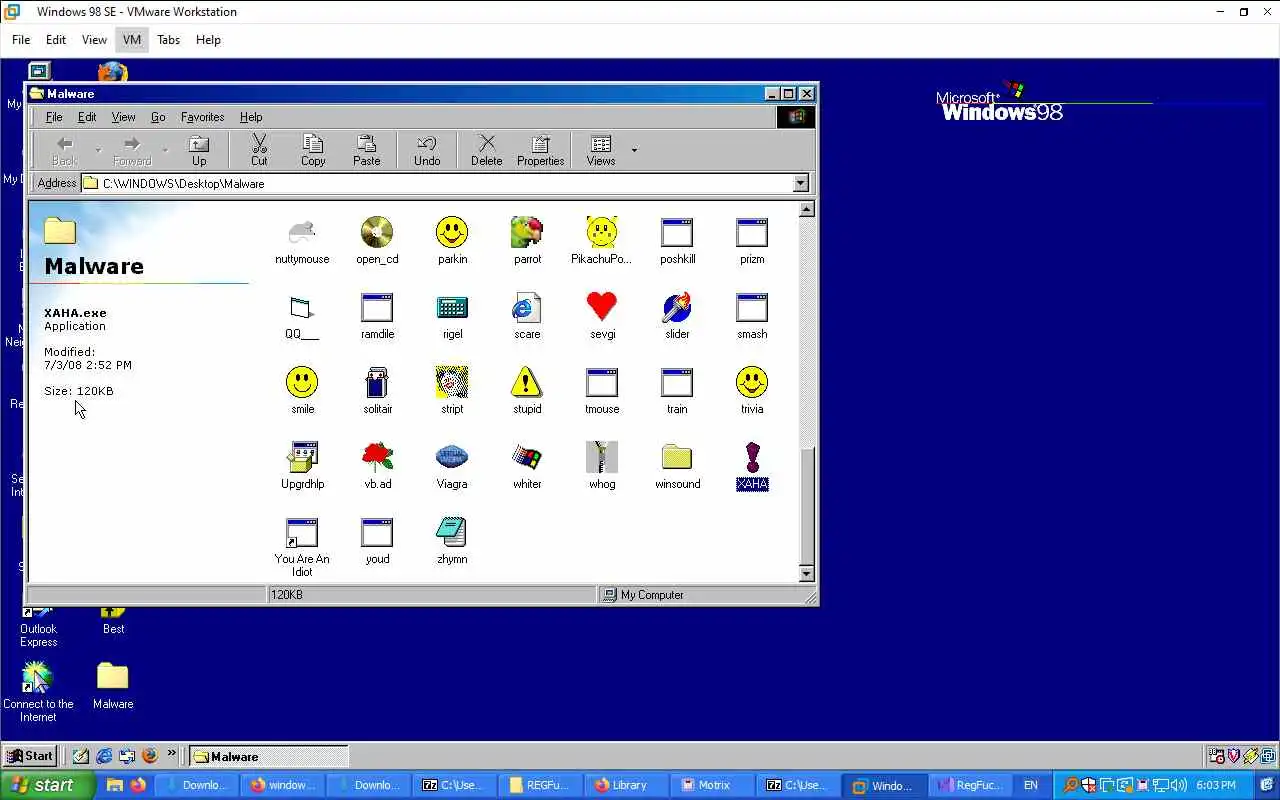Select the zhymn notepad icon

pyautogui.click(x=452, y=532)
